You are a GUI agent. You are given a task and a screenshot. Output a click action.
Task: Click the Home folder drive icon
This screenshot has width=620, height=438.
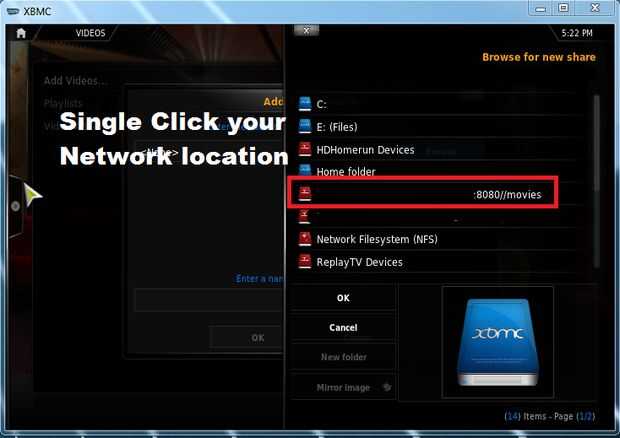[305, 170]
